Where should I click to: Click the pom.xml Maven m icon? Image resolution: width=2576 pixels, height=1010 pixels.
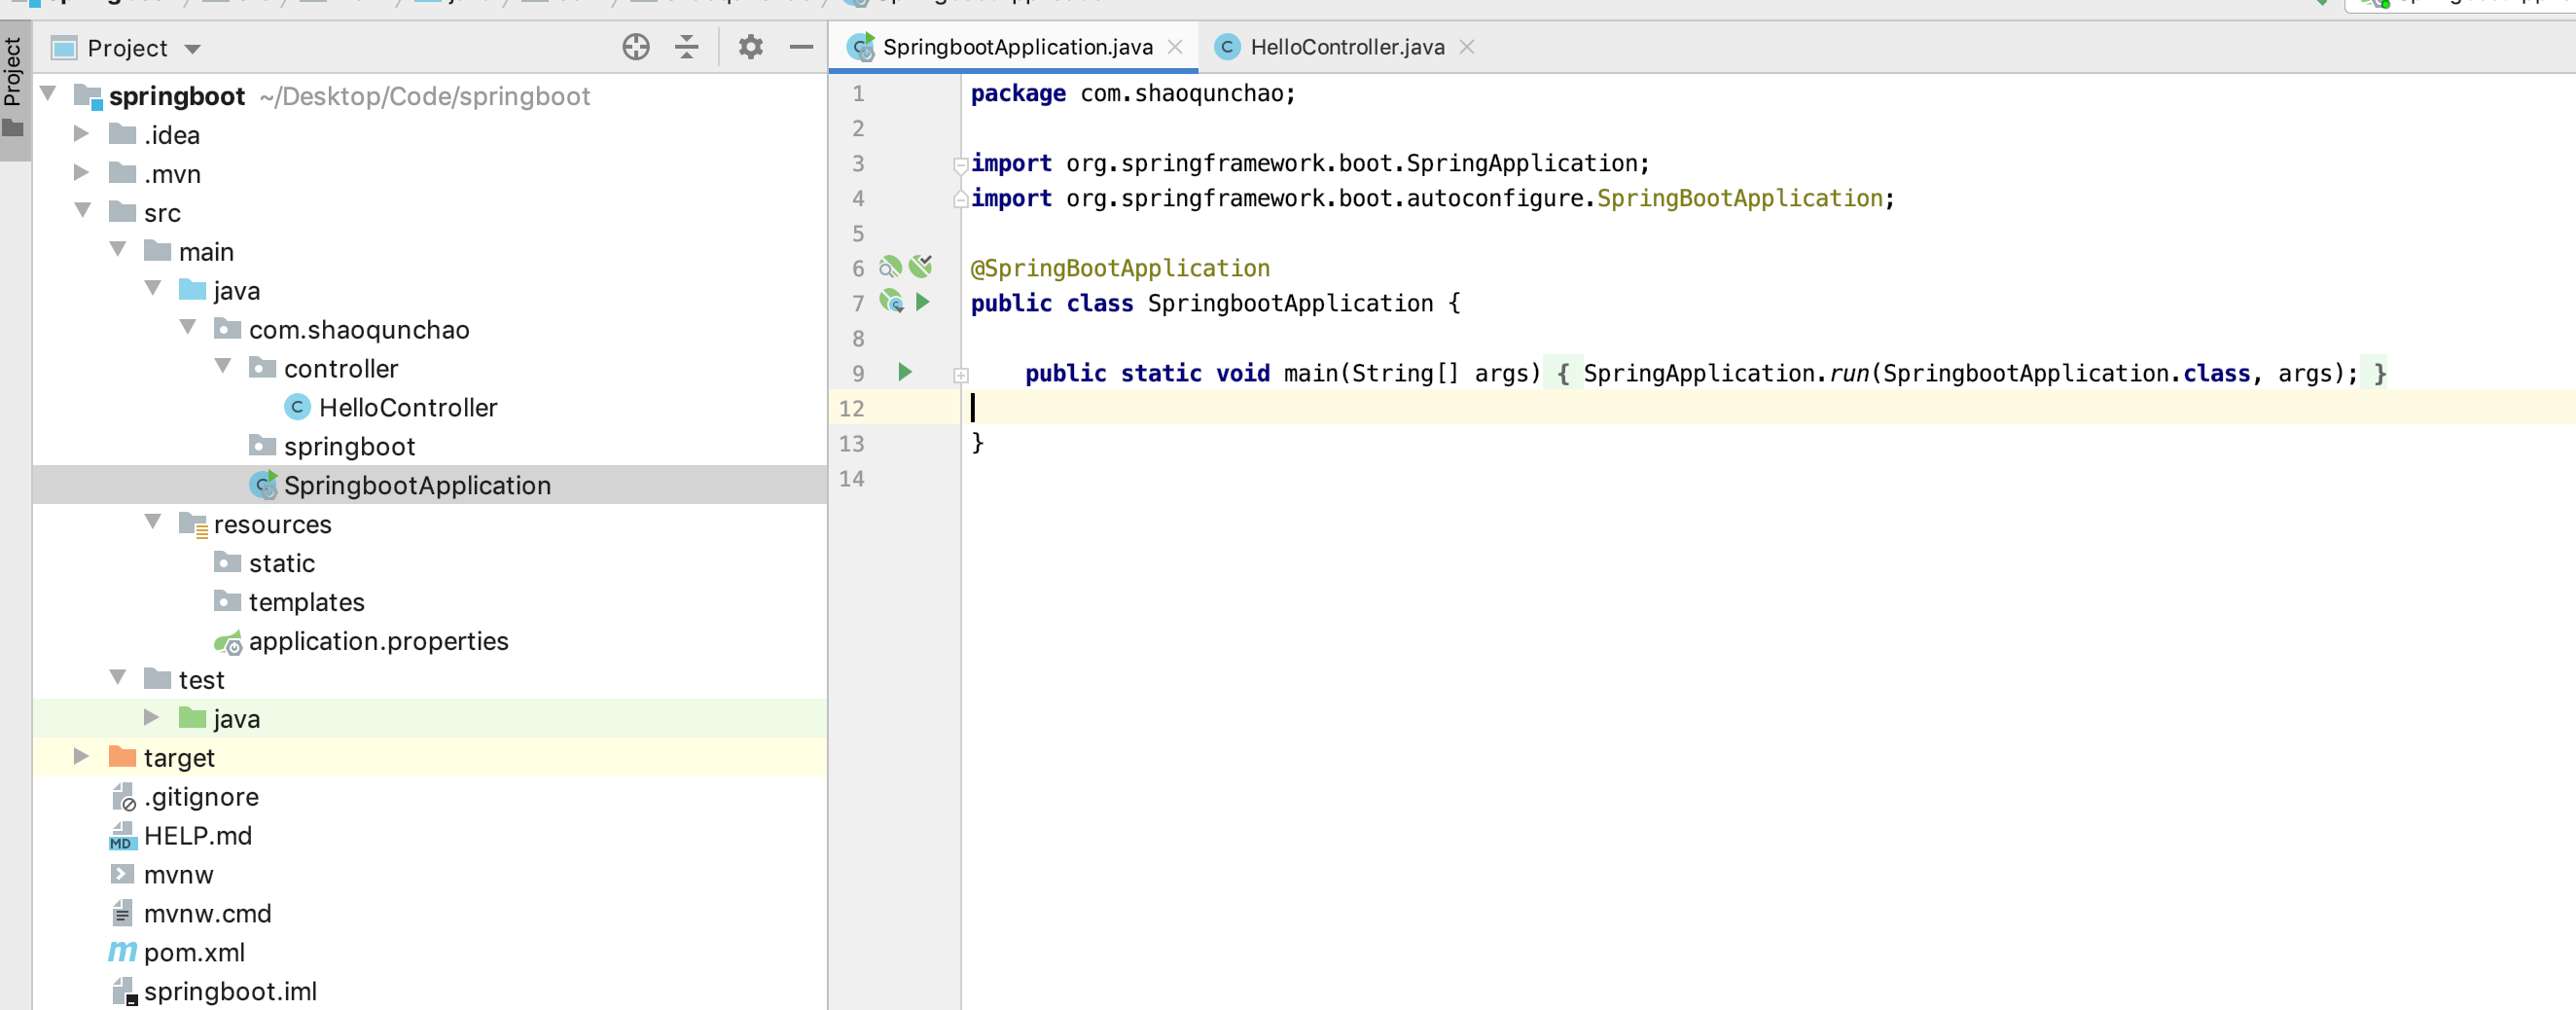coord(122,952)
